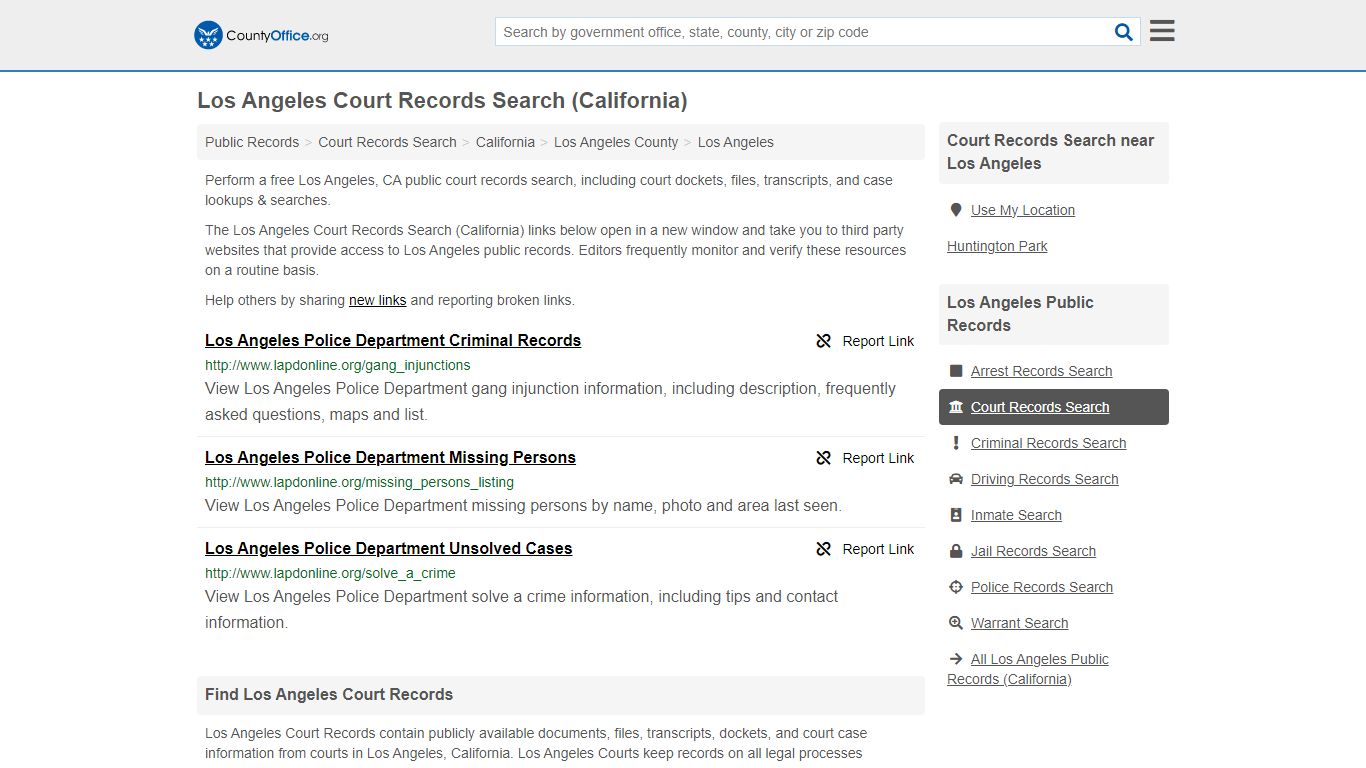Click the Driving Records car icon
The width and height of the screenshot is (1366, 768).
955,479
